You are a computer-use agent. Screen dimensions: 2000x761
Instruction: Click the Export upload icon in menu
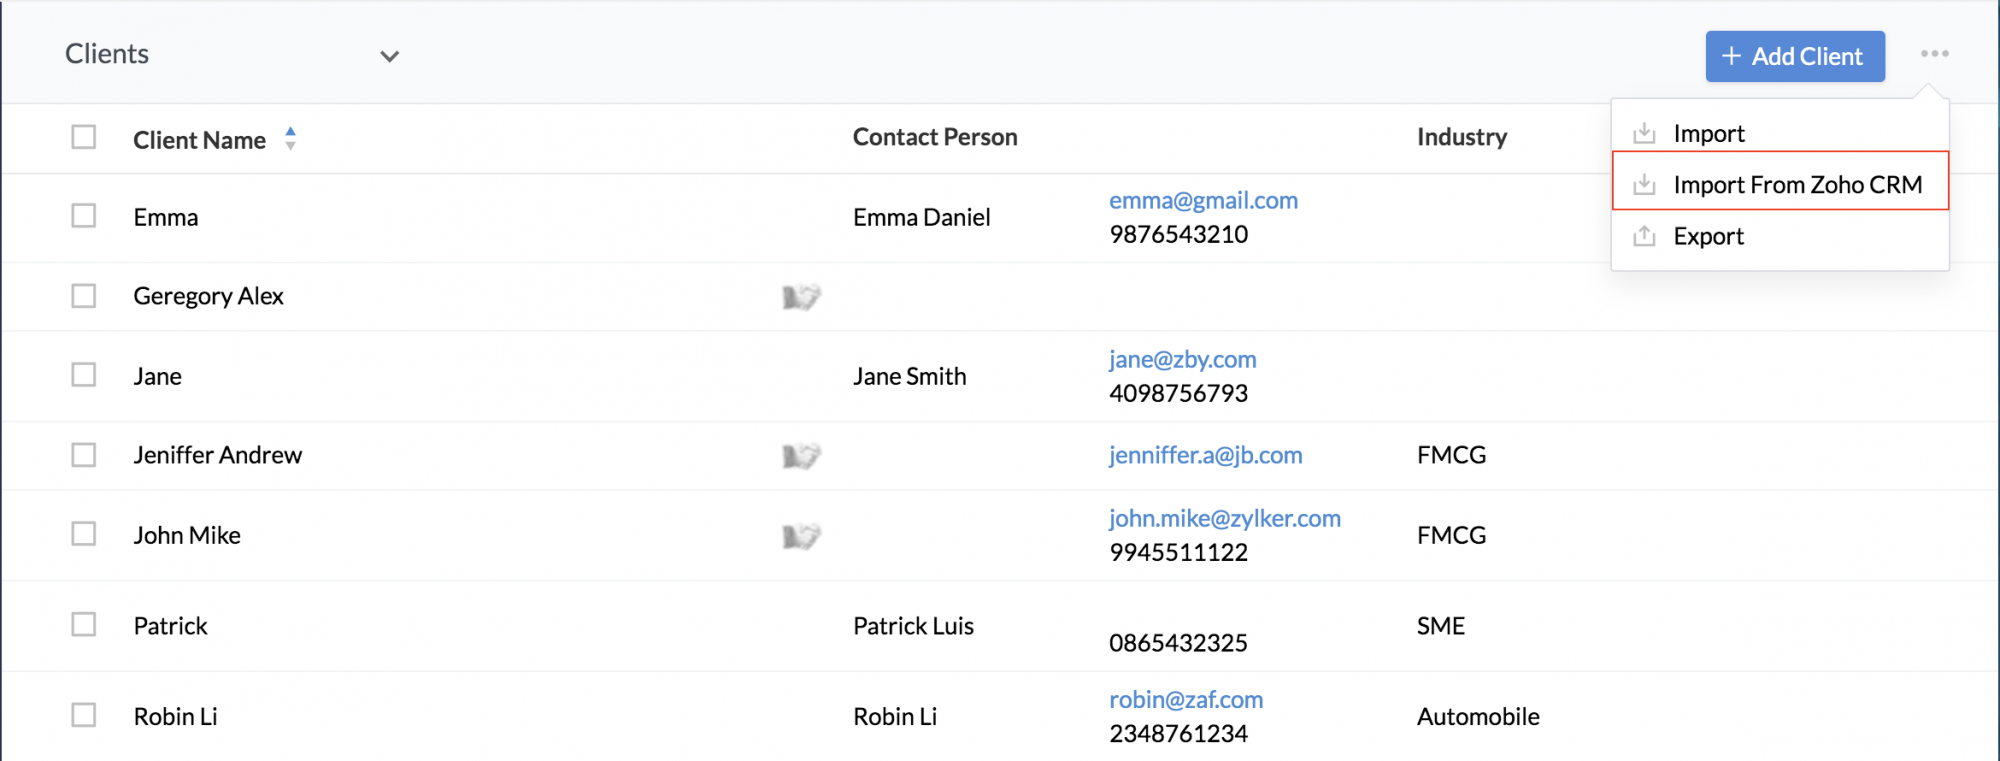1644,236
